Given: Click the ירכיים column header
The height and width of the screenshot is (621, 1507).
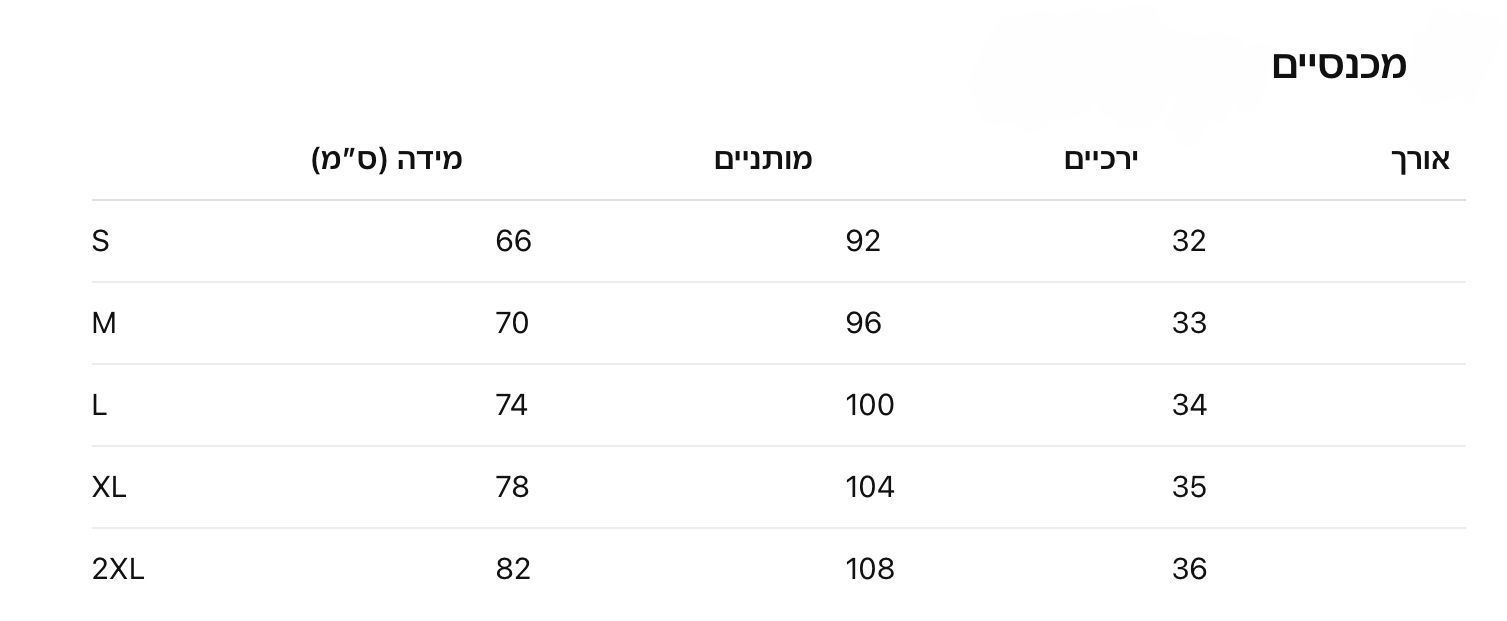Looking at the screenshot, I should tap(1103, 159).
